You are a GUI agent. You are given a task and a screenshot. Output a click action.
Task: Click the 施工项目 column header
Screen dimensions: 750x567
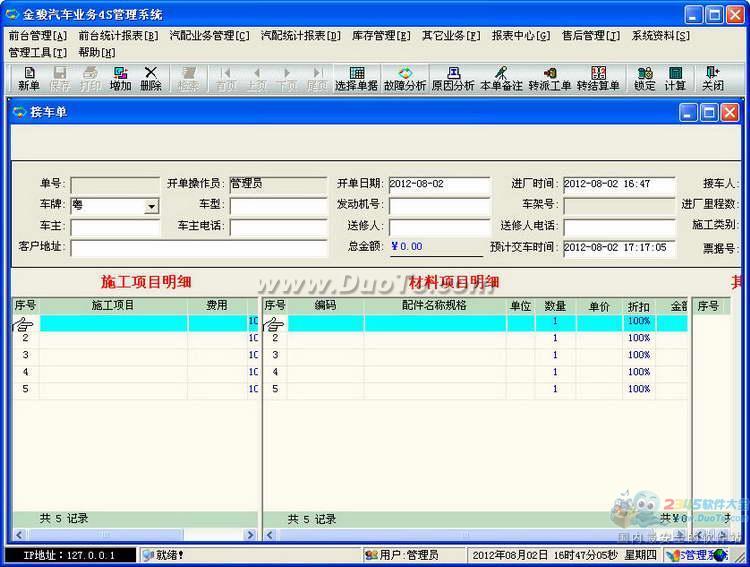113,306
